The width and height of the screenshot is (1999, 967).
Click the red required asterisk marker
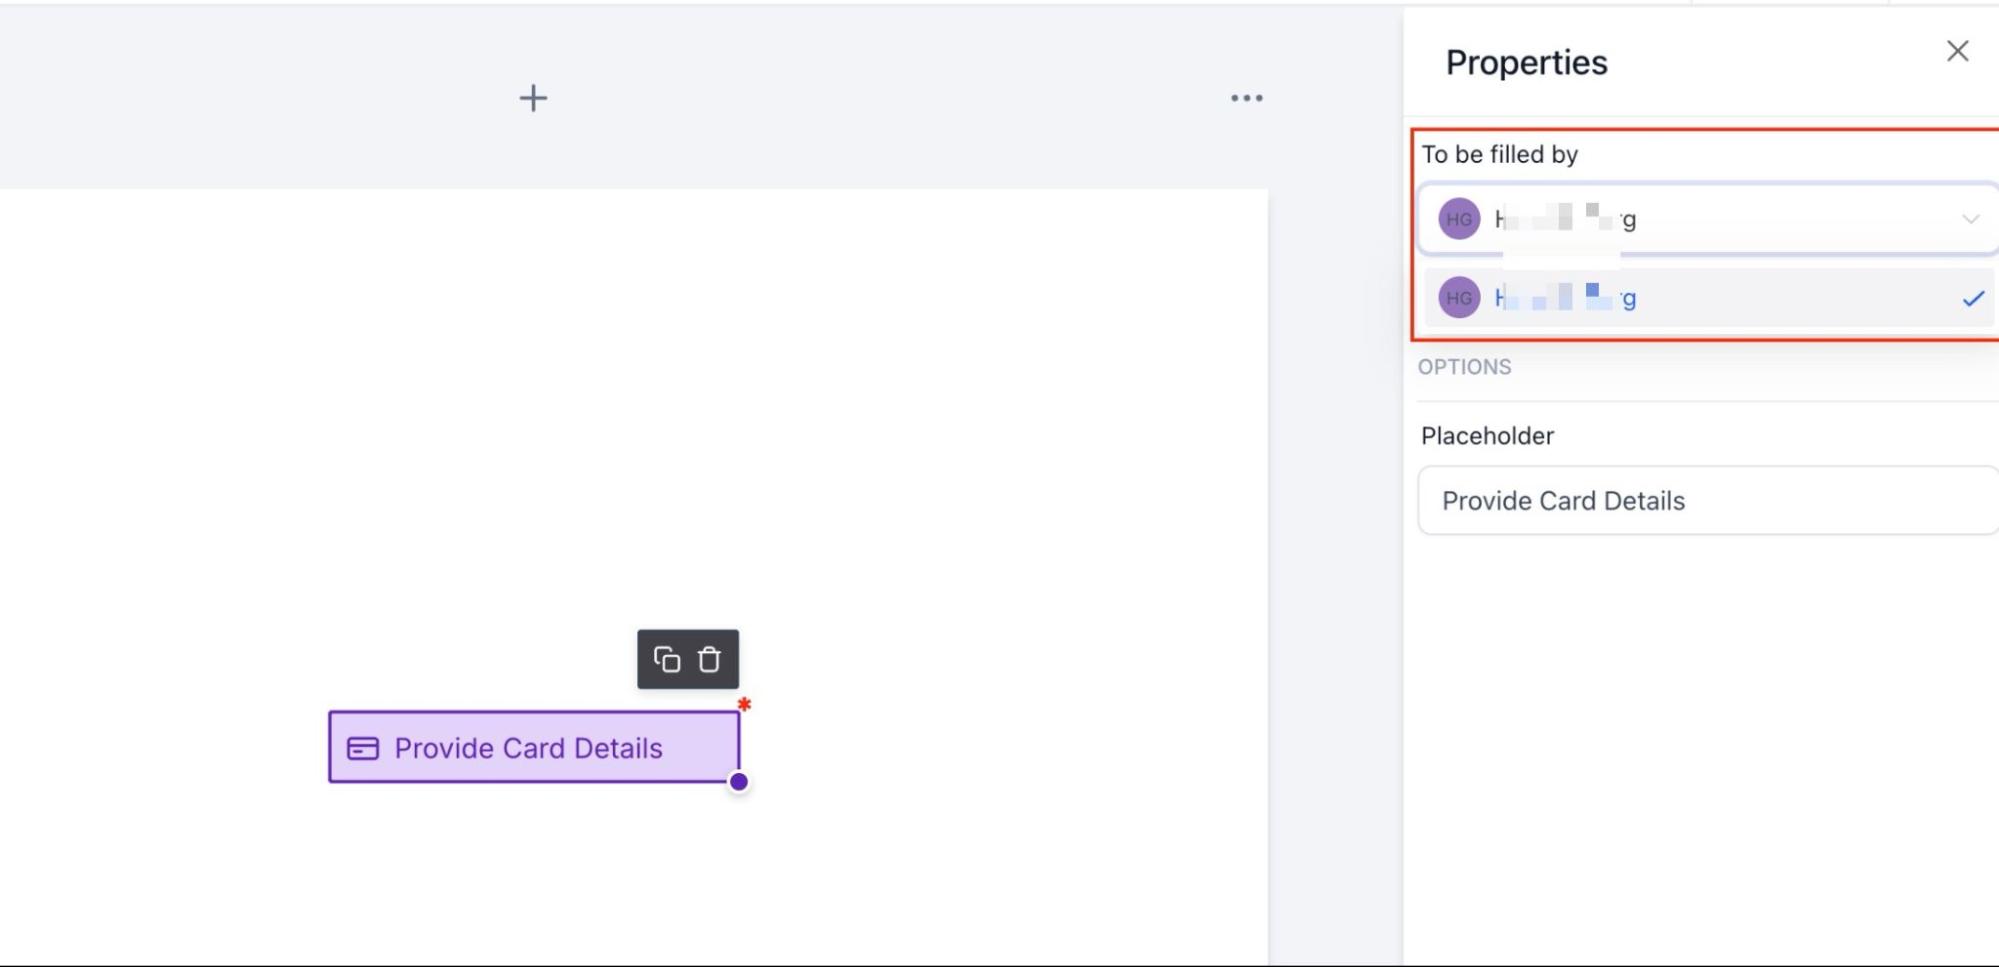(744, 704)
